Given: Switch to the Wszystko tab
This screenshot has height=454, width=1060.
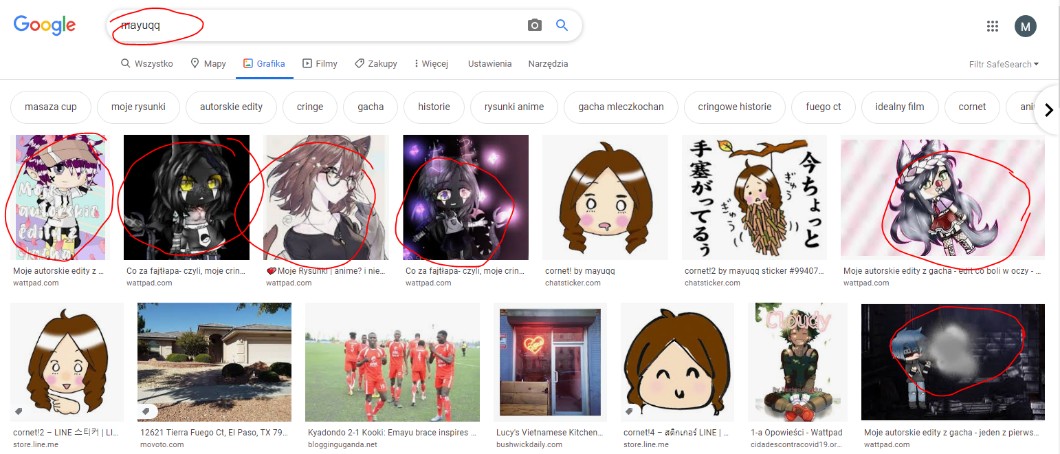Looking at the screenshot, I should click(x=147, y=64).
